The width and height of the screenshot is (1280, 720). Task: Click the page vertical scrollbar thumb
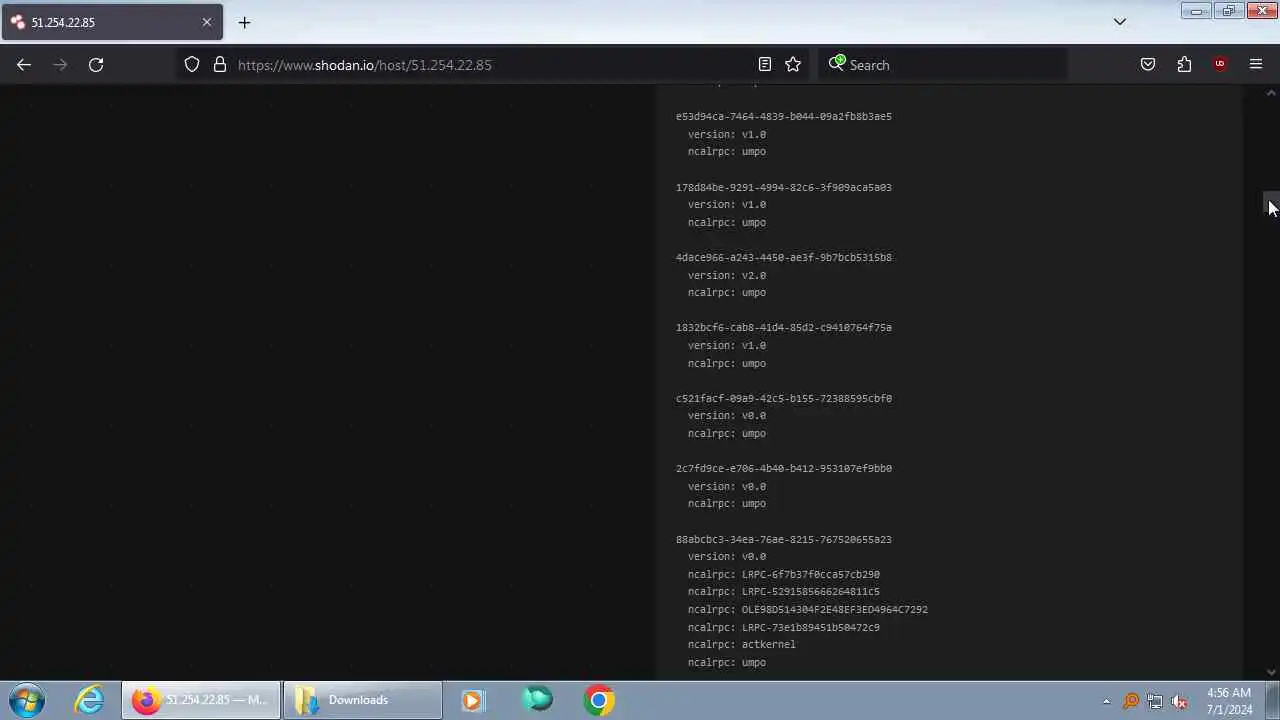coord(1271,203)
